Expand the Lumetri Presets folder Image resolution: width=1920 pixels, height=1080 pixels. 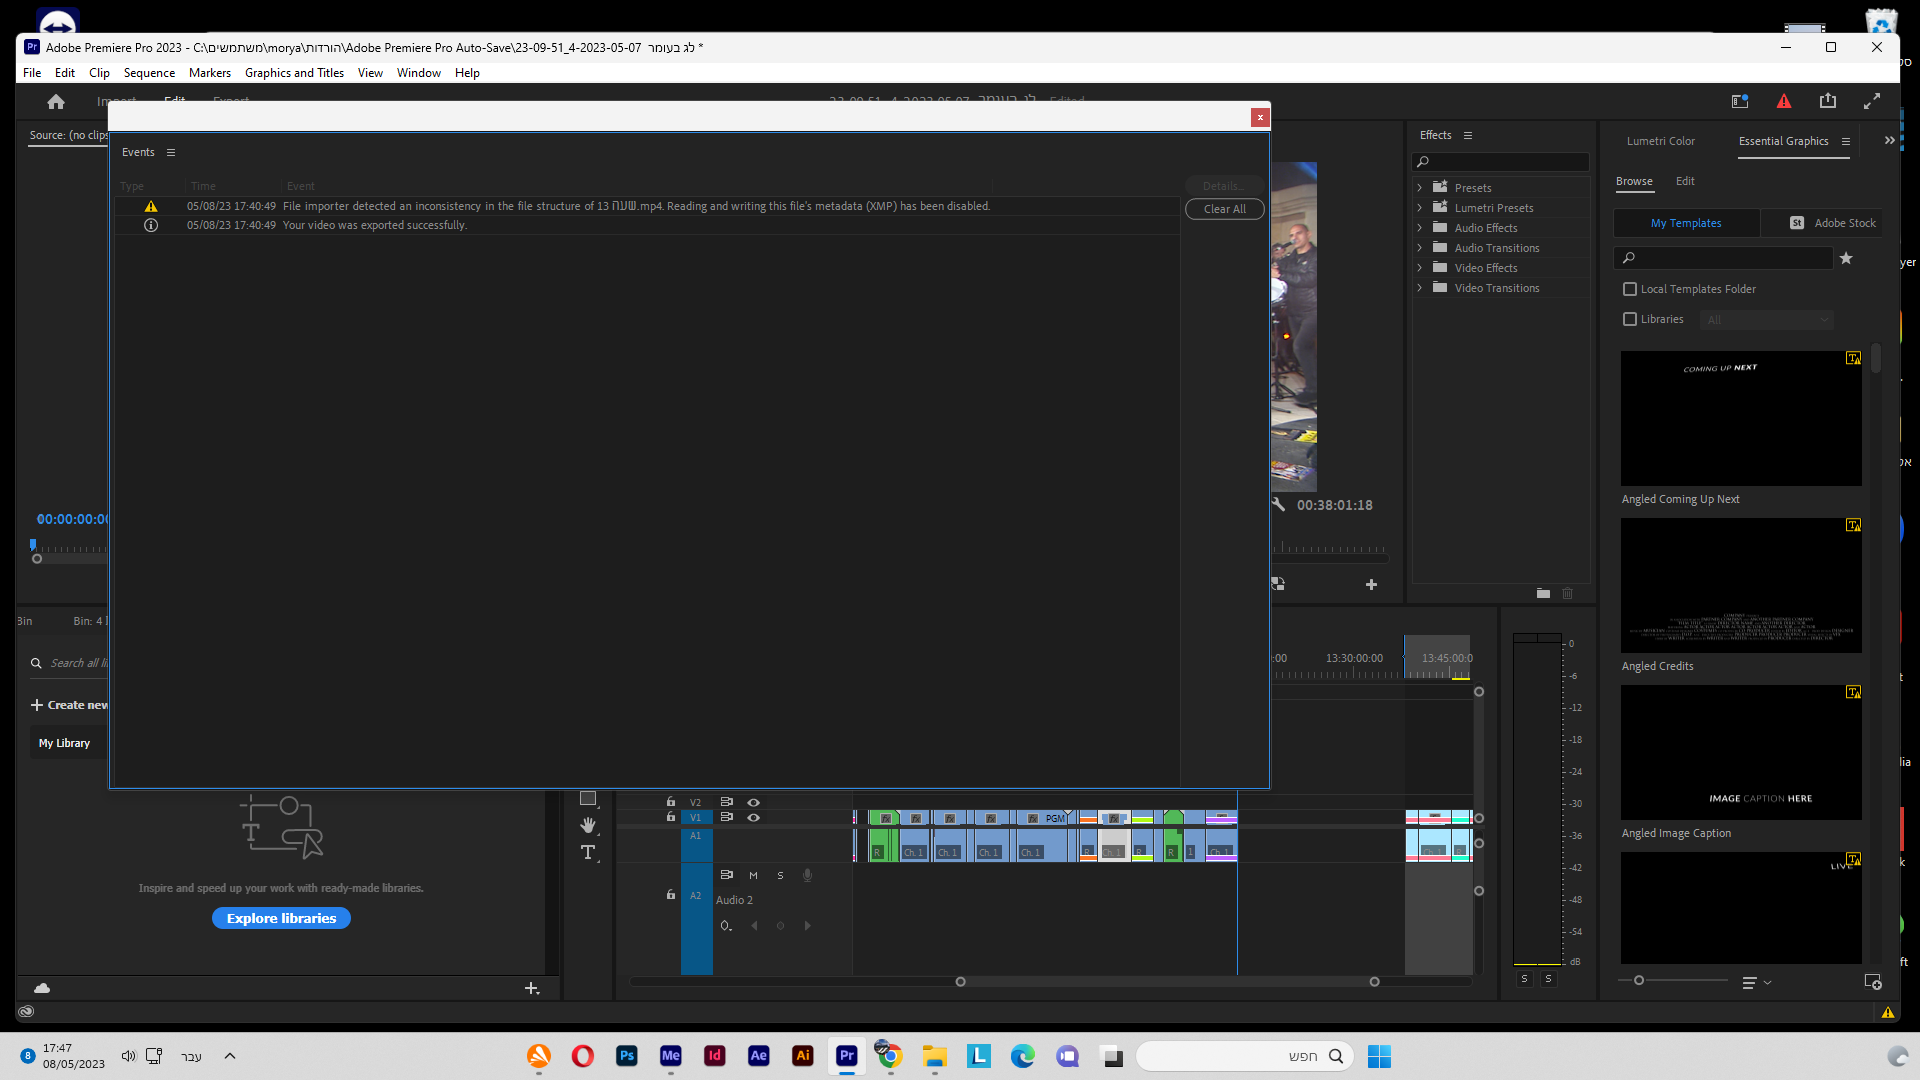click(x=1419, y=208)
